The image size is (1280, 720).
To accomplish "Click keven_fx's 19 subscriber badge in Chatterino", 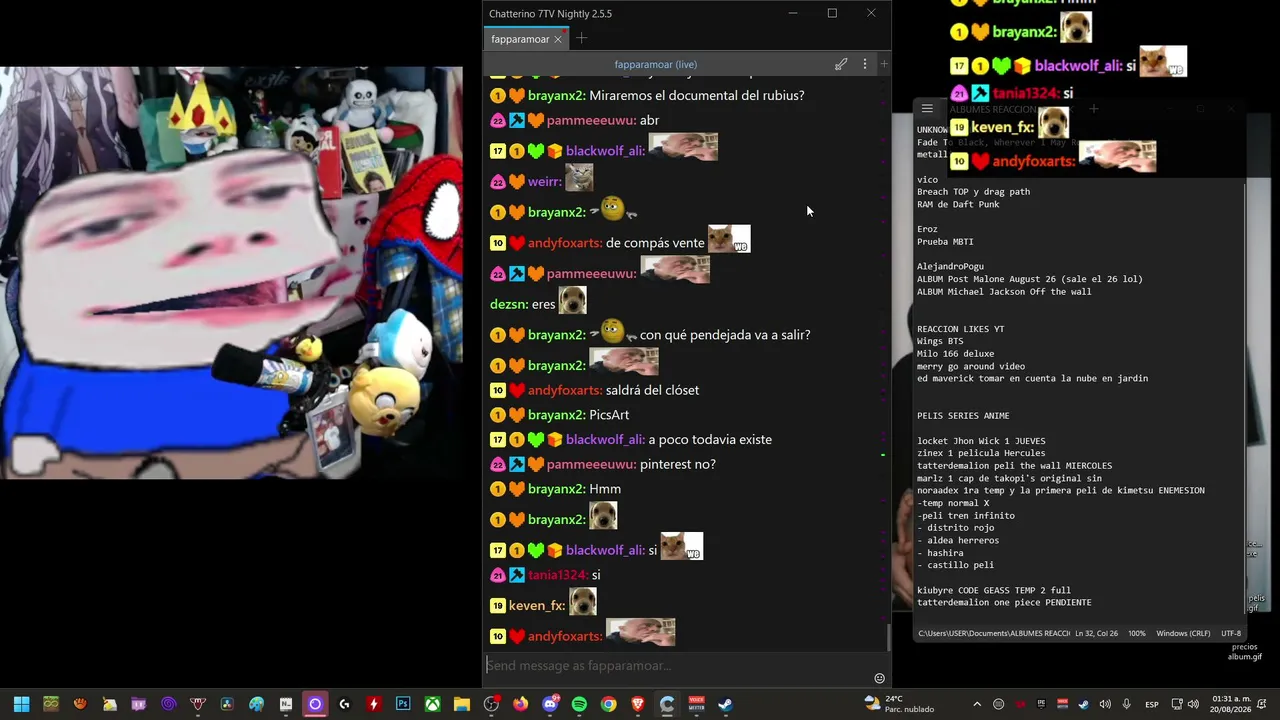I will pos(498,606).
